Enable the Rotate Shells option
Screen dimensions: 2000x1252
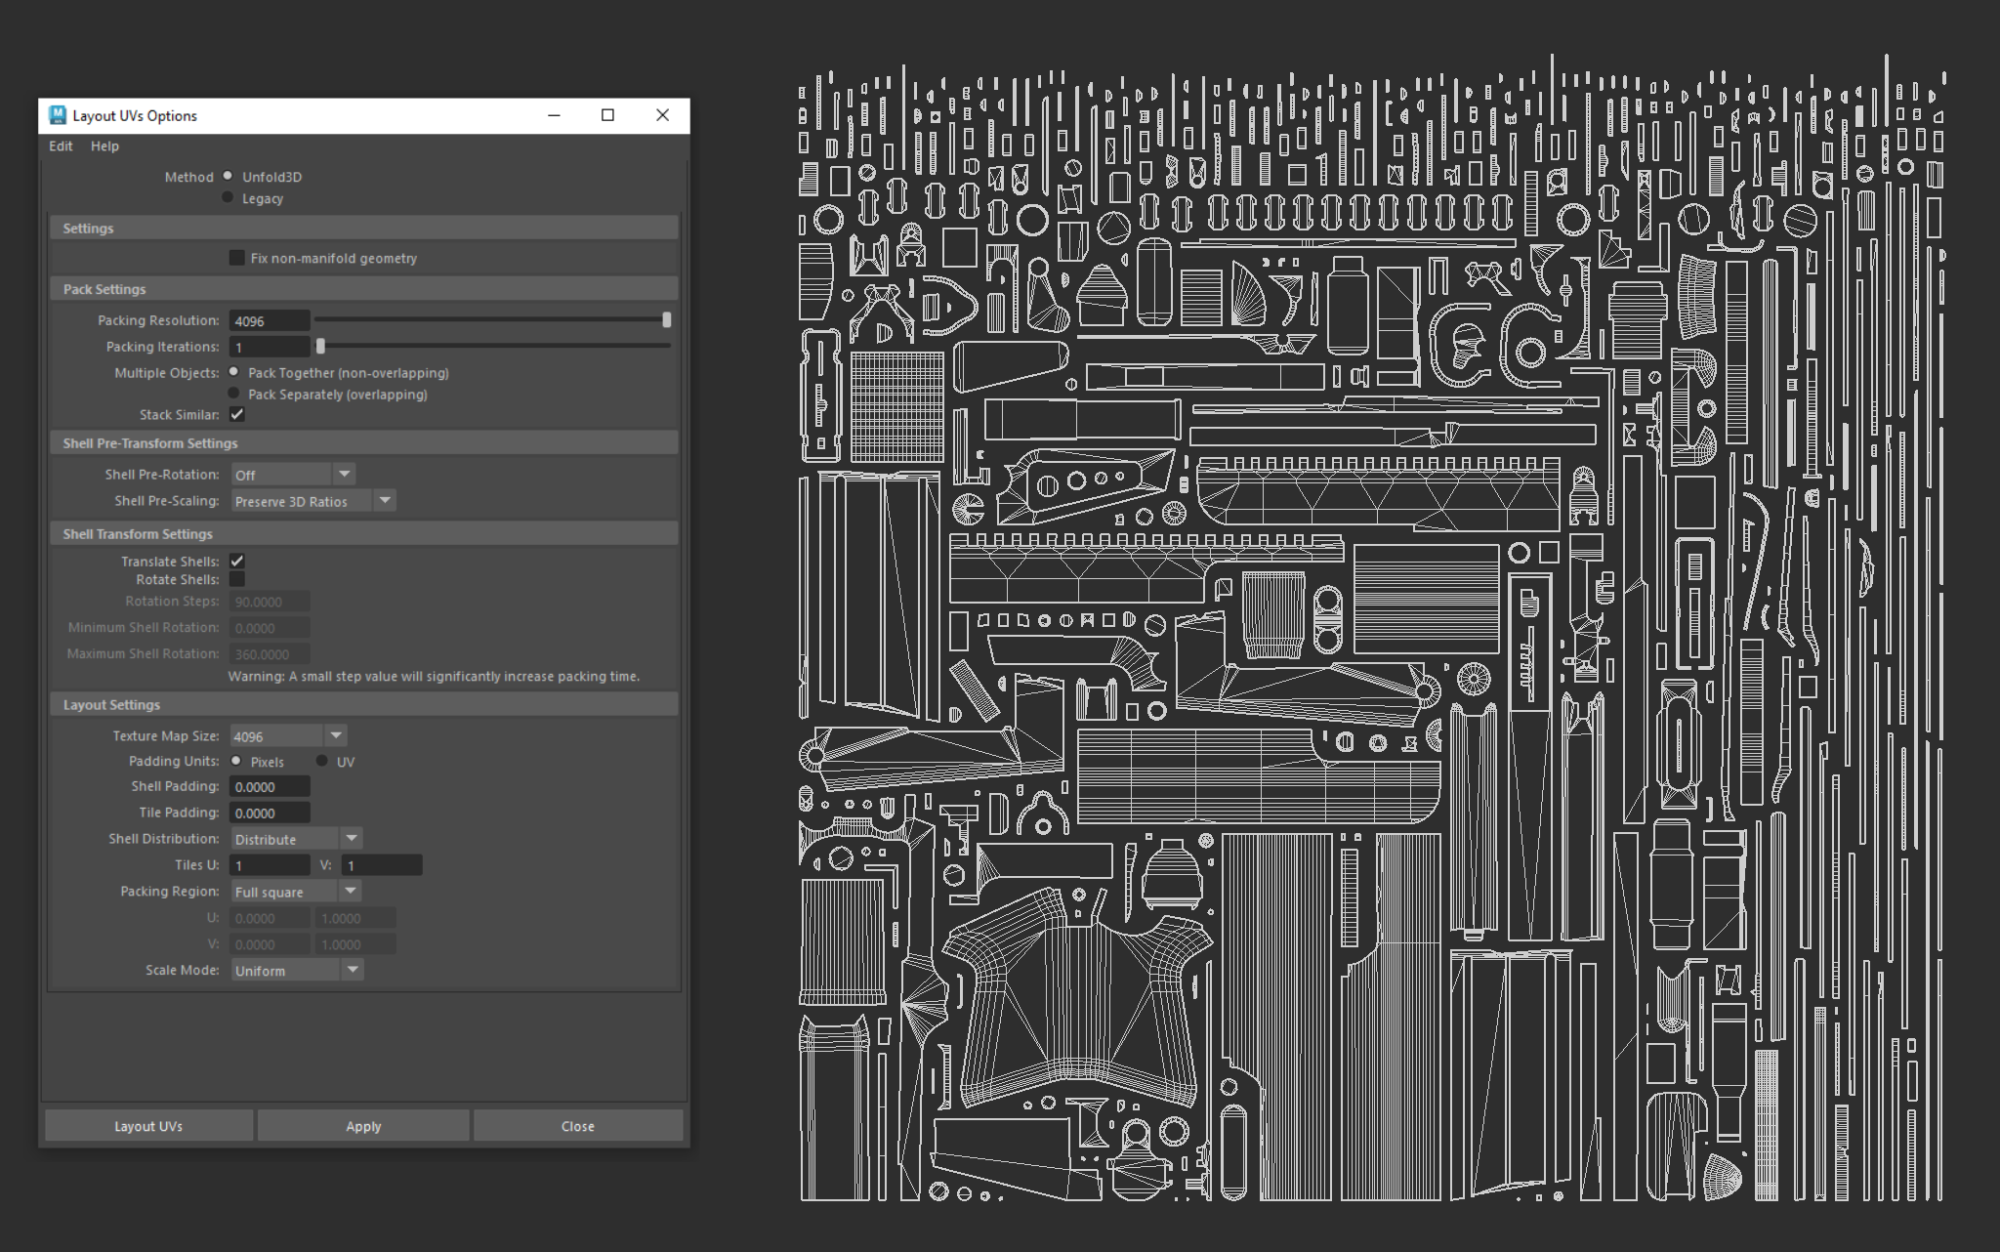[237, 579]
